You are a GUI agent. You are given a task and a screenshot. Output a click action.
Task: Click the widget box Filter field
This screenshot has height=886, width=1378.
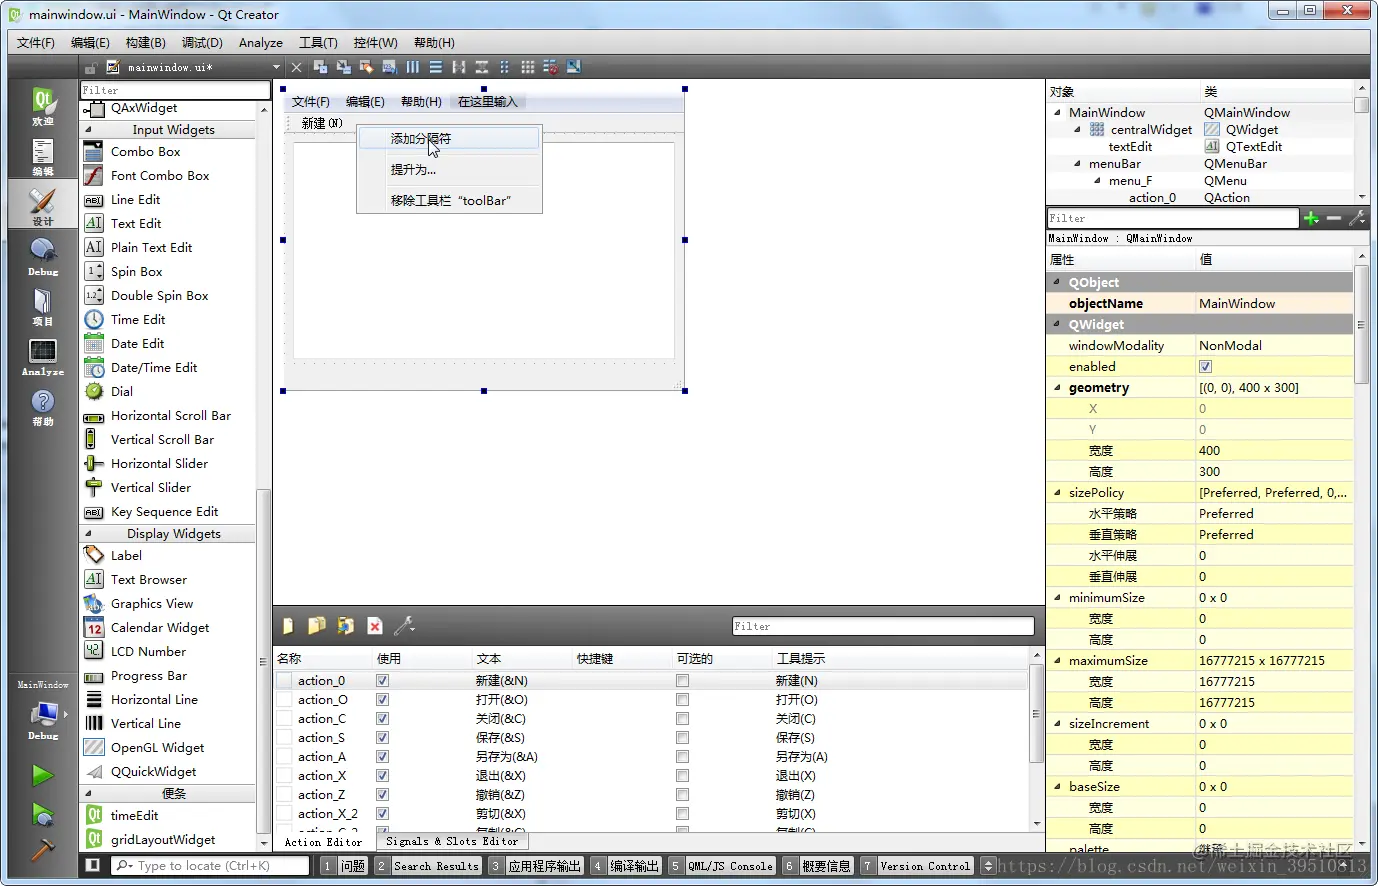point(174,90)
